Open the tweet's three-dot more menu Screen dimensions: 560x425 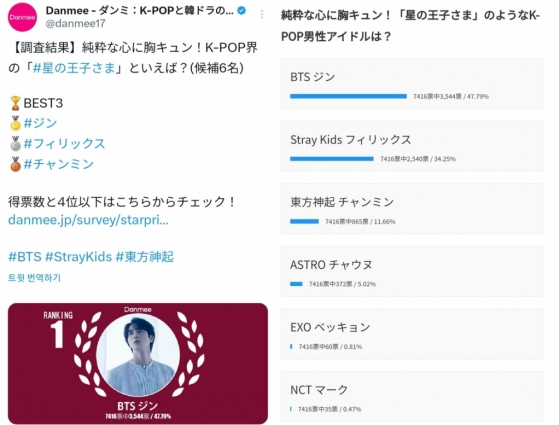click(x=262, y=14)
